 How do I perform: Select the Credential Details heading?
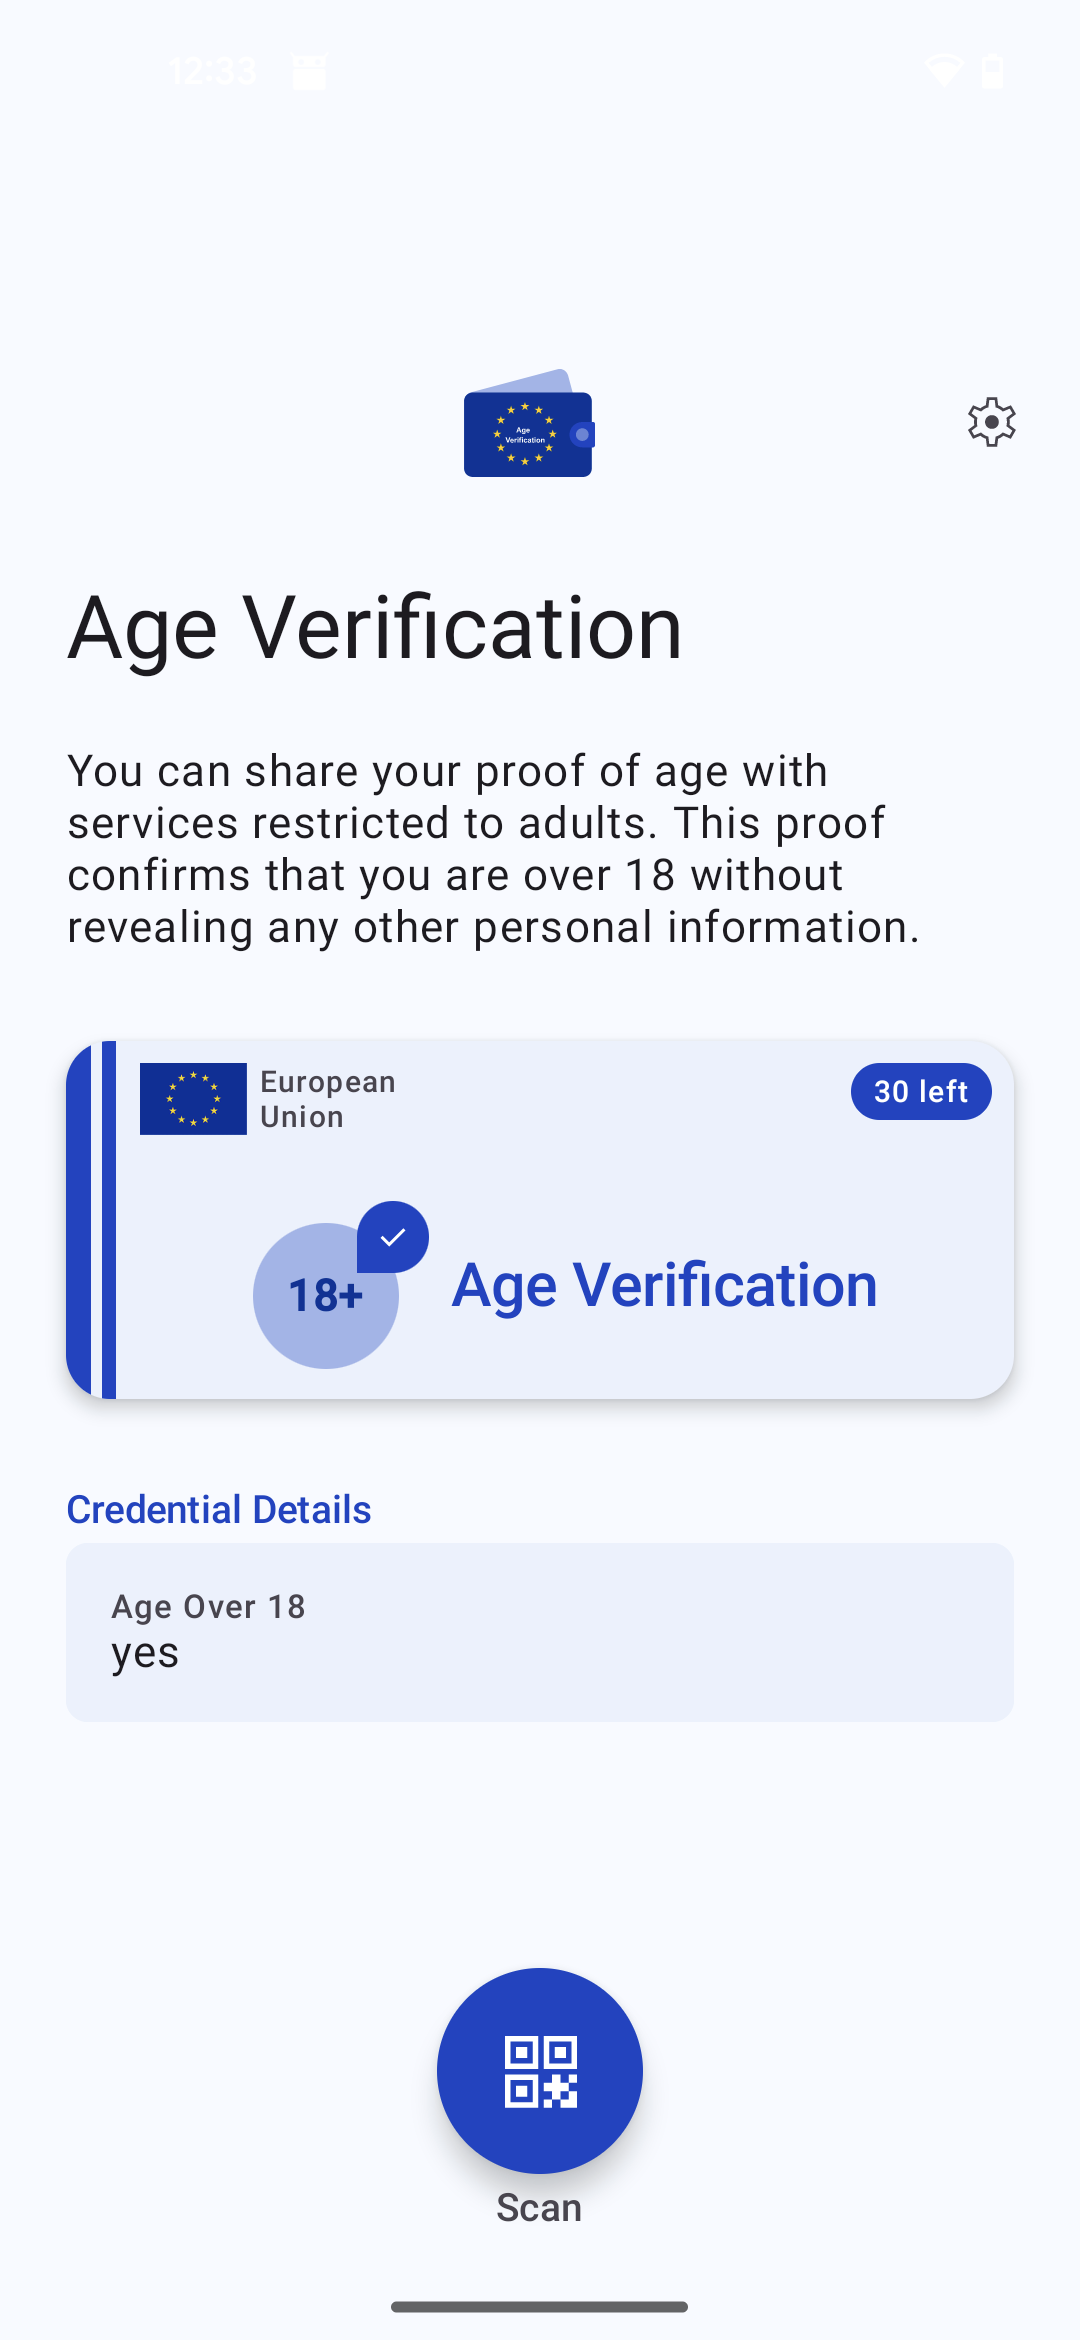pos(219,1510)
